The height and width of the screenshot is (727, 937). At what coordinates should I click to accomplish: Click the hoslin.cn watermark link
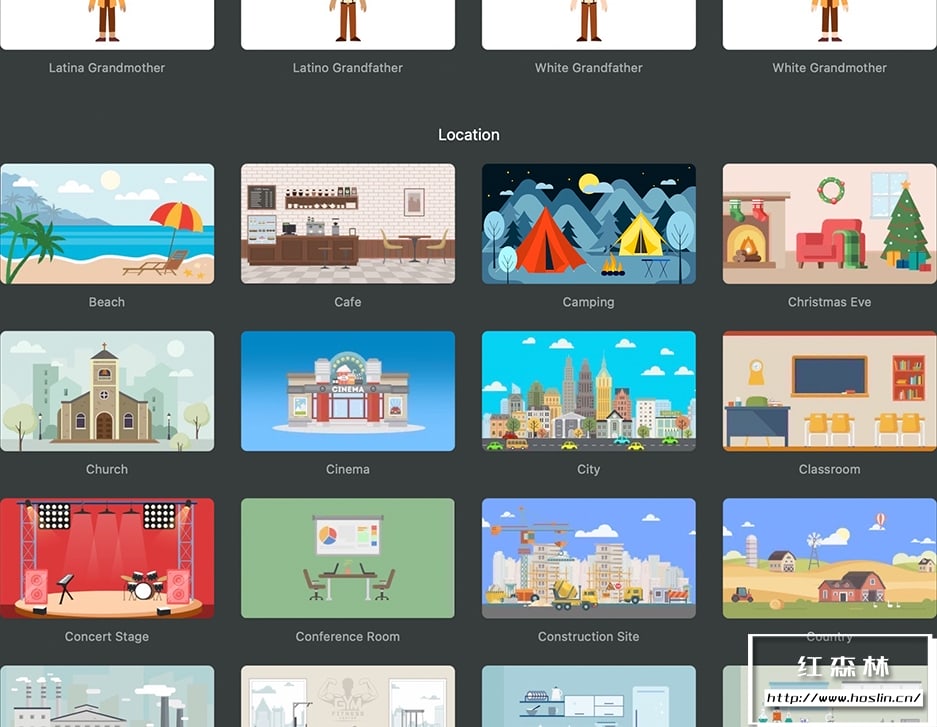coord(843,697)
